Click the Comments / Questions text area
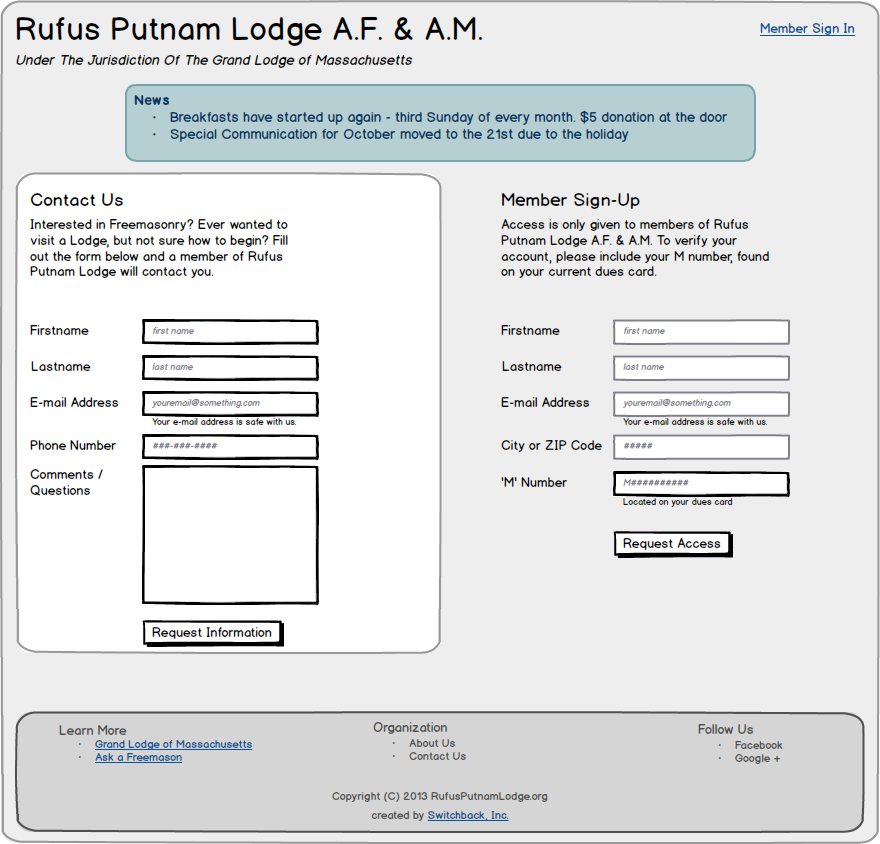 tap(230, 535)
